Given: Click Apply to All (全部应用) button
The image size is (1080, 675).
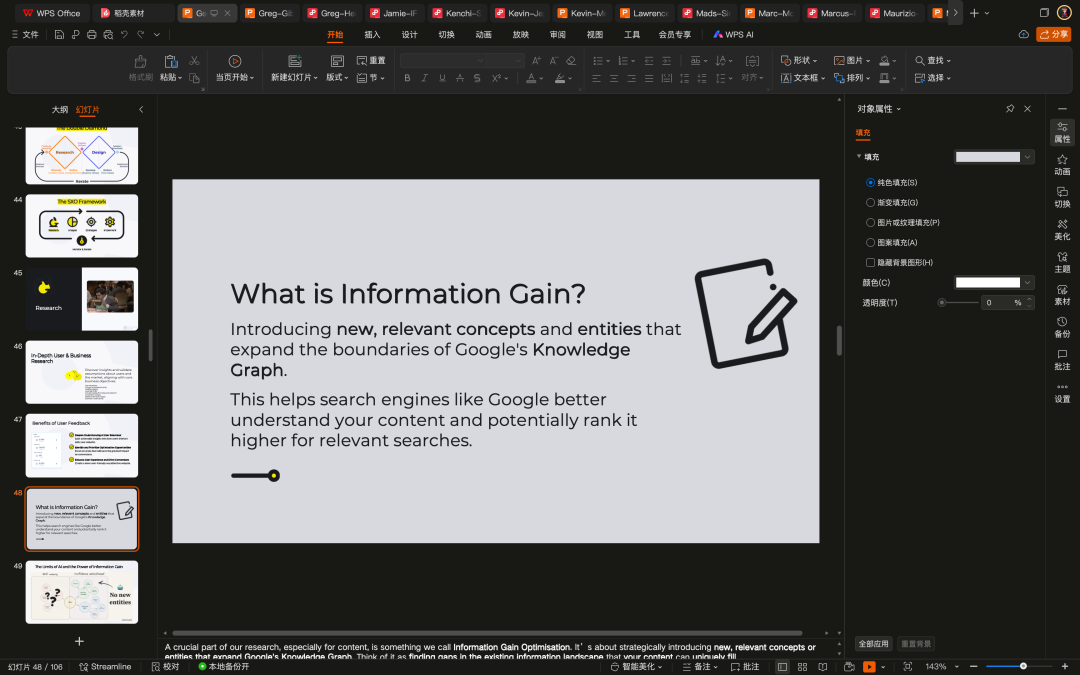Looking at the screenshot, I should click(873, 644).
